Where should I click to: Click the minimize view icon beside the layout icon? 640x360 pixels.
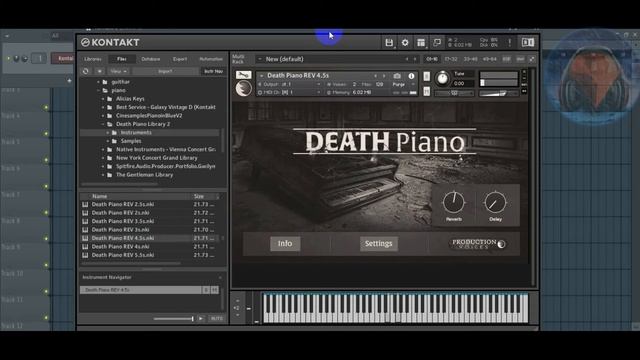click(437, 42)
